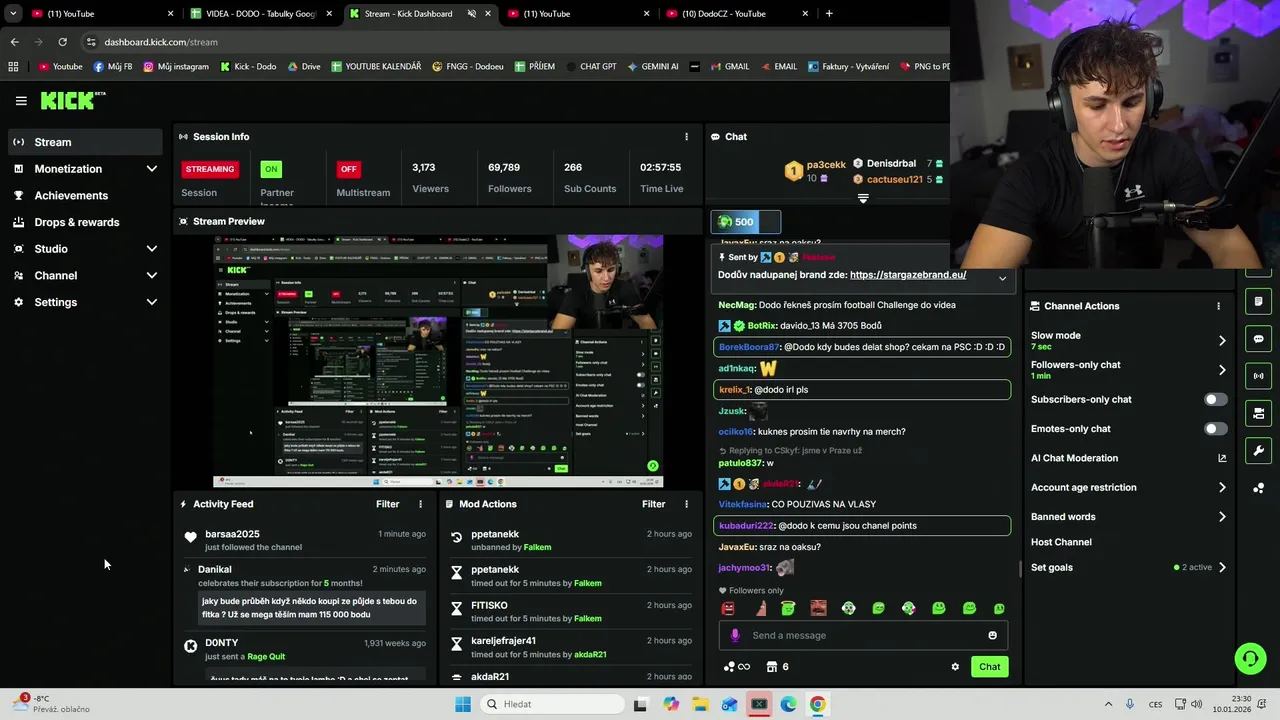Open AI Chat Moderation external link icon

pyautogui.click(x=1221, y=458)
